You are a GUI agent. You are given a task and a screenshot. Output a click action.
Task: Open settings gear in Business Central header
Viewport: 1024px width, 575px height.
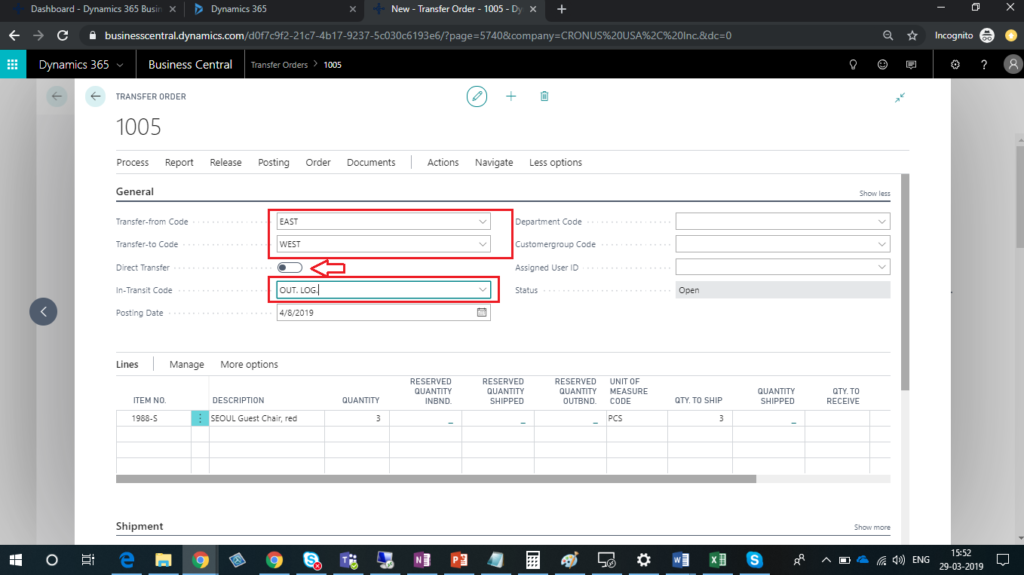956,65
